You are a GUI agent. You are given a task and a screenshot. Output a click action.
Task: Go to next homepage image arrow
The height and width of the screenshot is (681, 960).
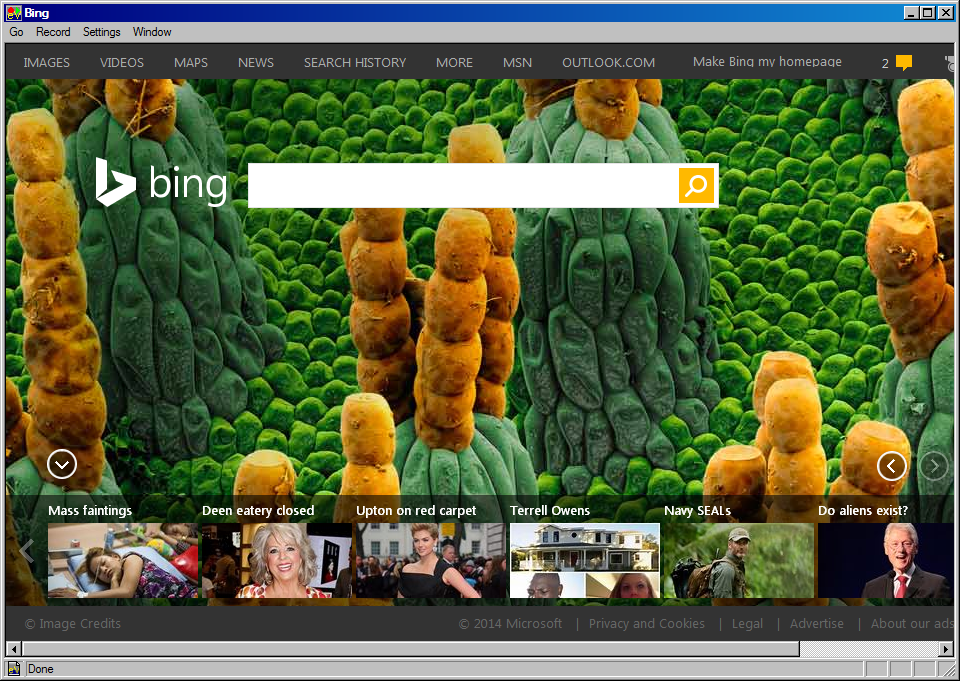(933, 466)
